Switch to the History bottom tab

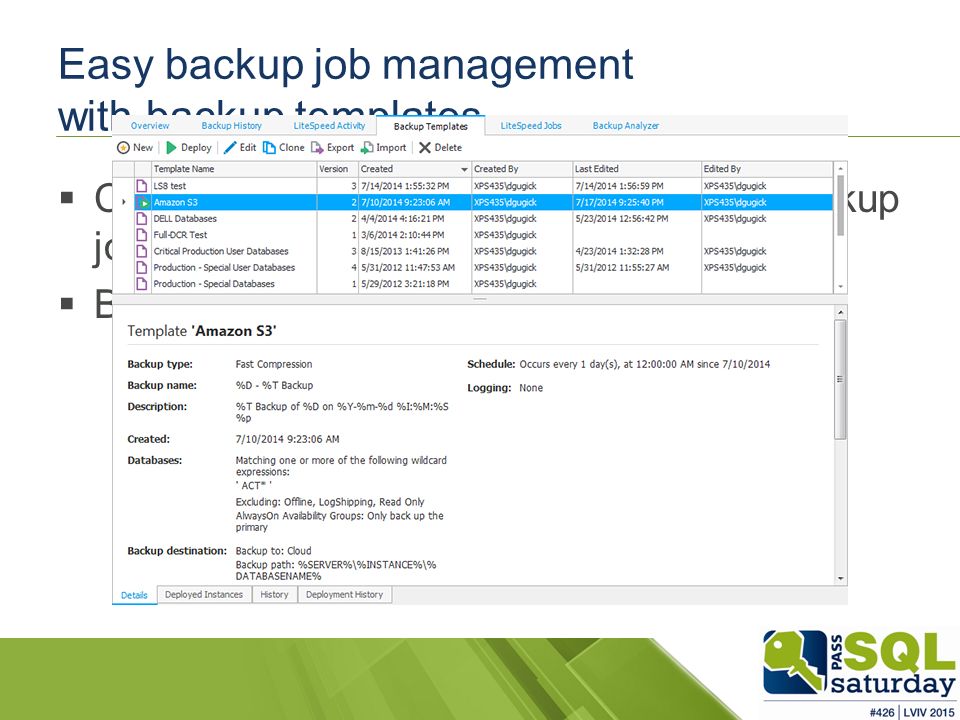(x=274, y=594)
